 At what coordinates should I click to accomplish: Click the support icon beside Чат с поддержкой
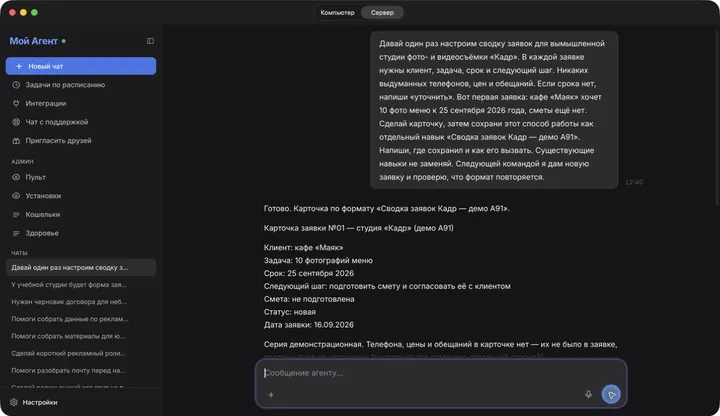tap(16, 122)
